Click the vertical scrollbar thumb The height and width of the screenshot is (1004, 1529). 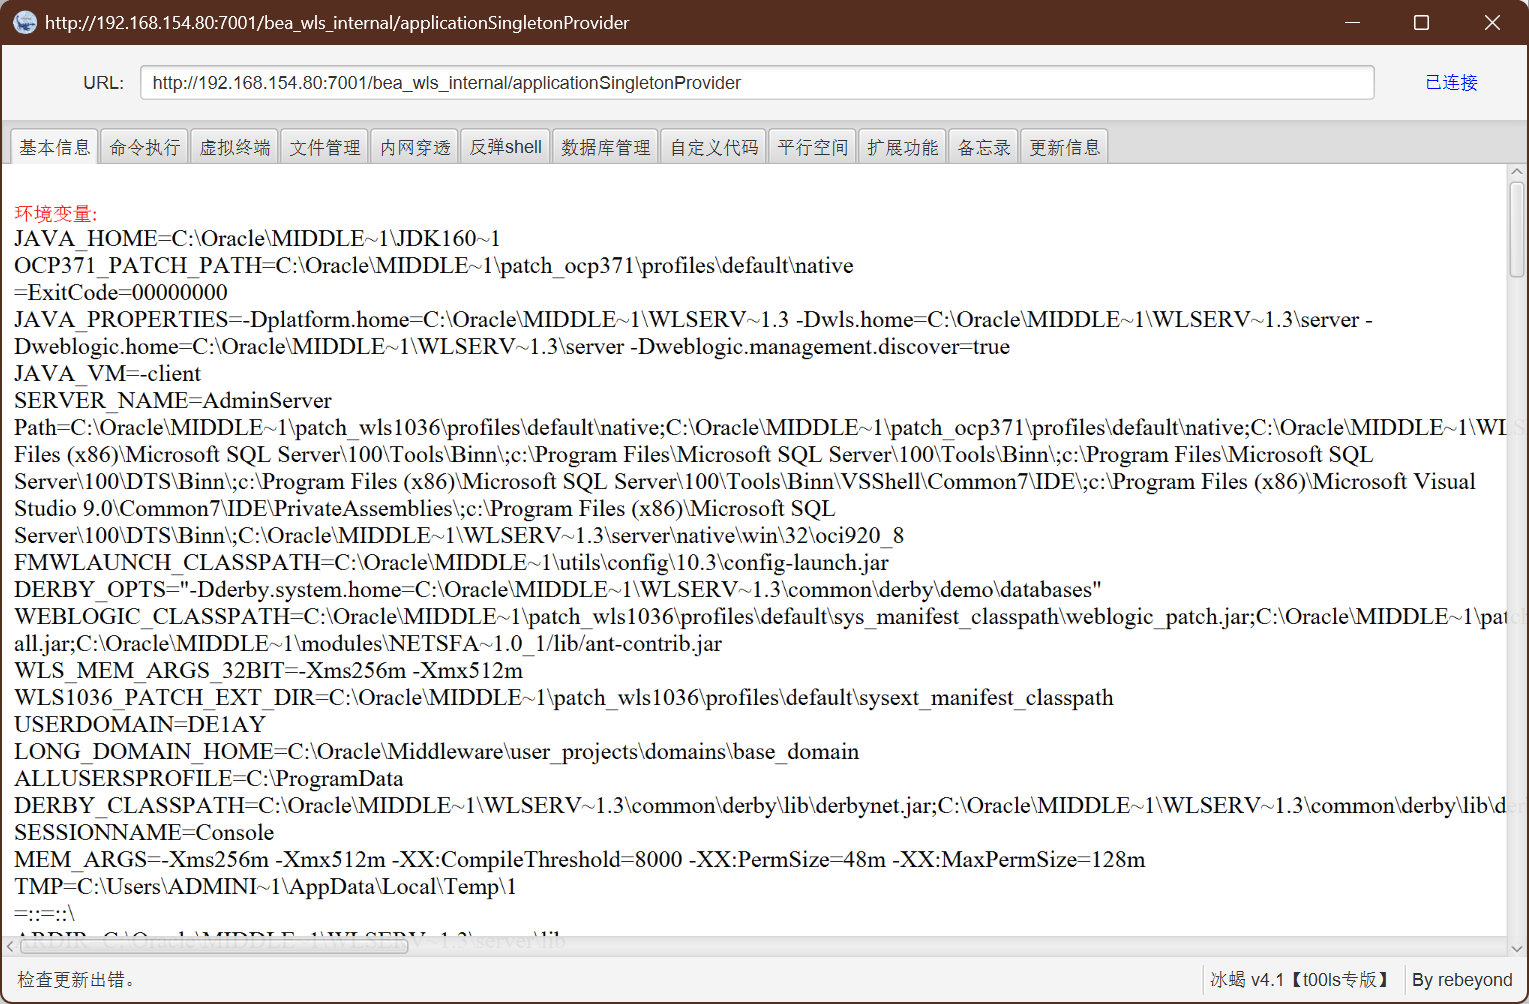coord(1517,228)
